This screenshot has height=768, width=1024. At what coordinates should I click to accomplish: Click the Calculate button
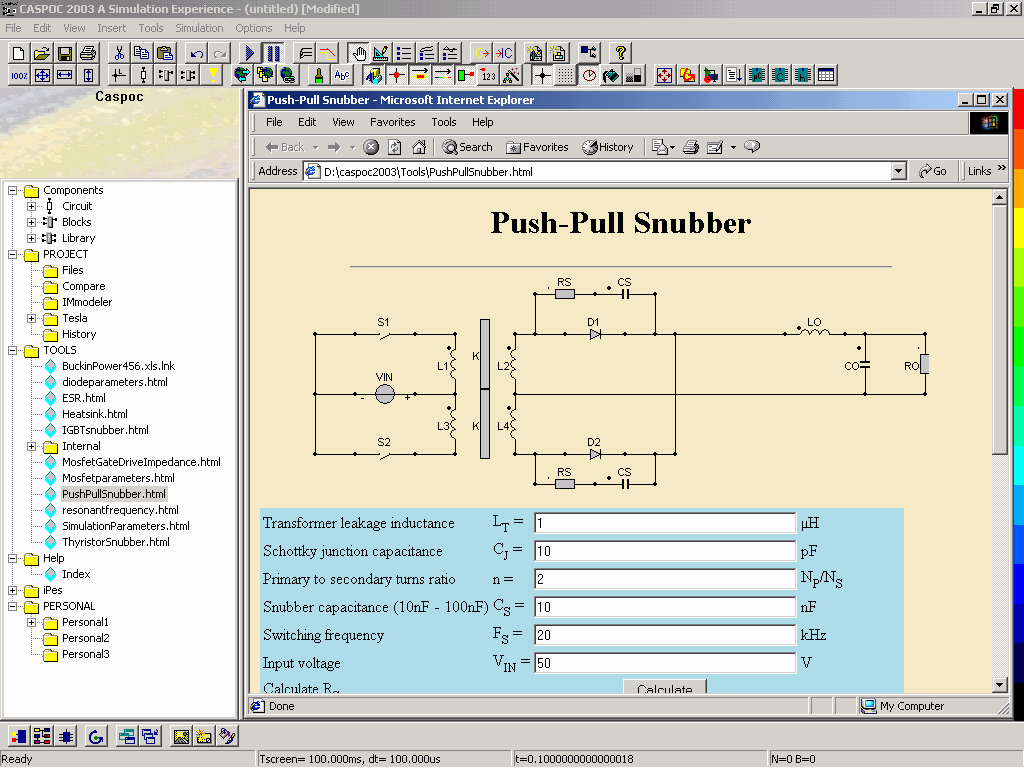pyautogui.click(x=665, y=687)
